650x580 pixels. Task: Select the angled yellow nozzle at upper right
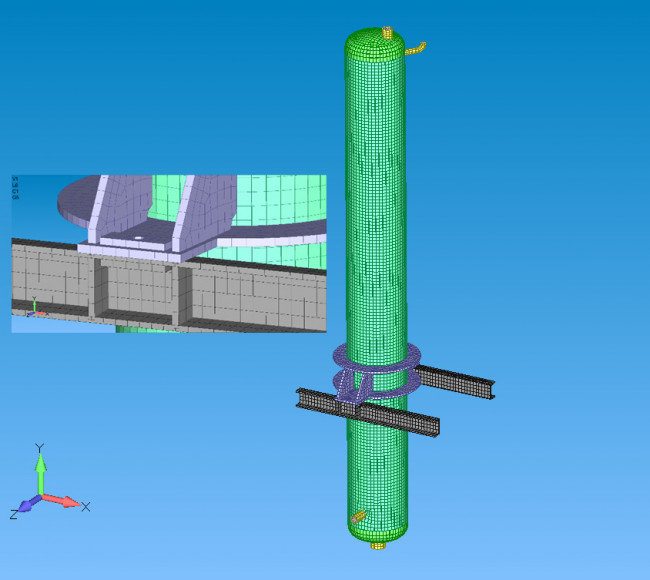[416, 47]
